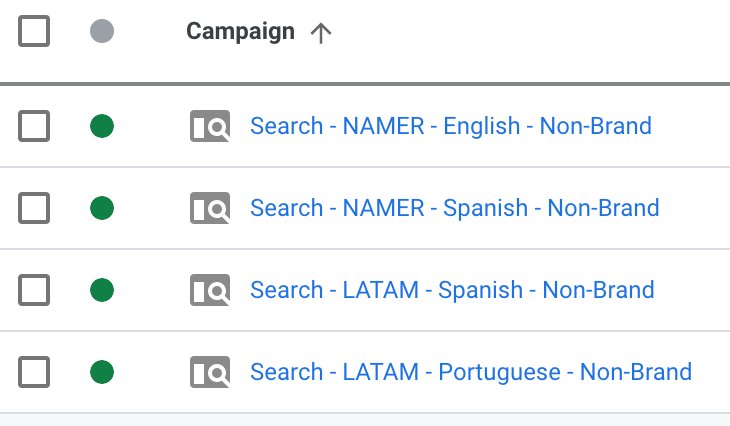Check the NAMER English Non-Brand campaign checkbox

(34, 126)
